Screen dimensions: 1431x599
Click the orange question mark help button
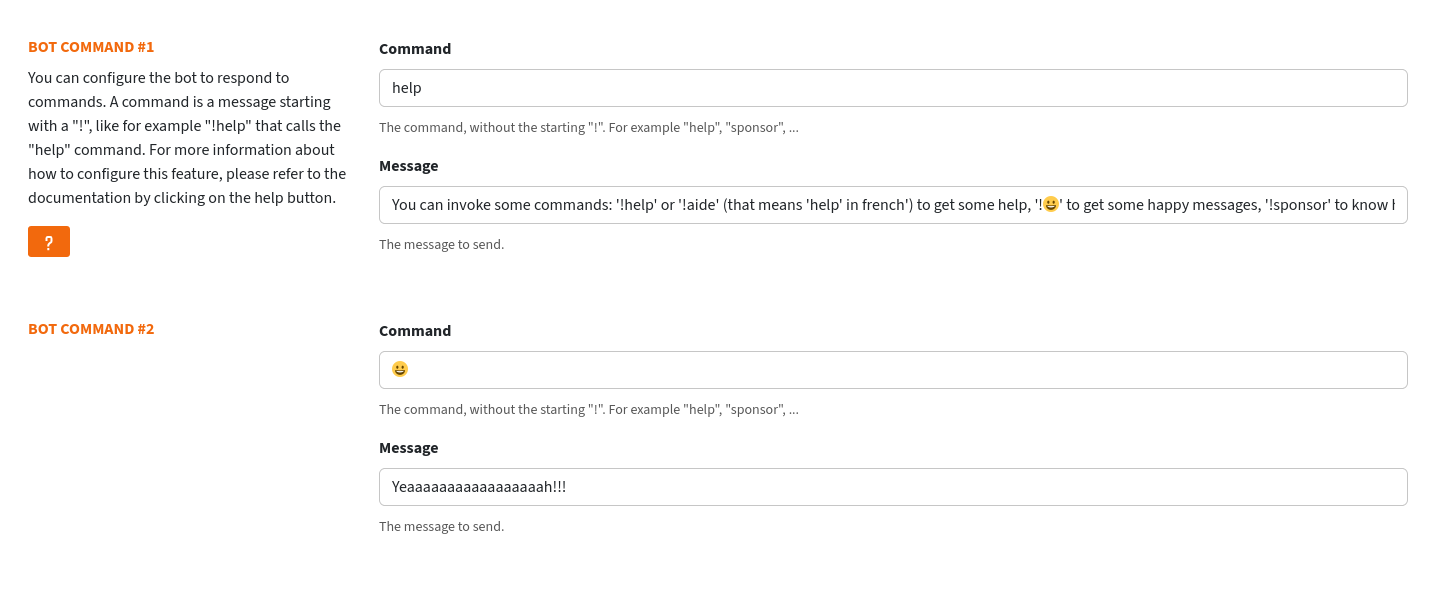pos(49,242)
